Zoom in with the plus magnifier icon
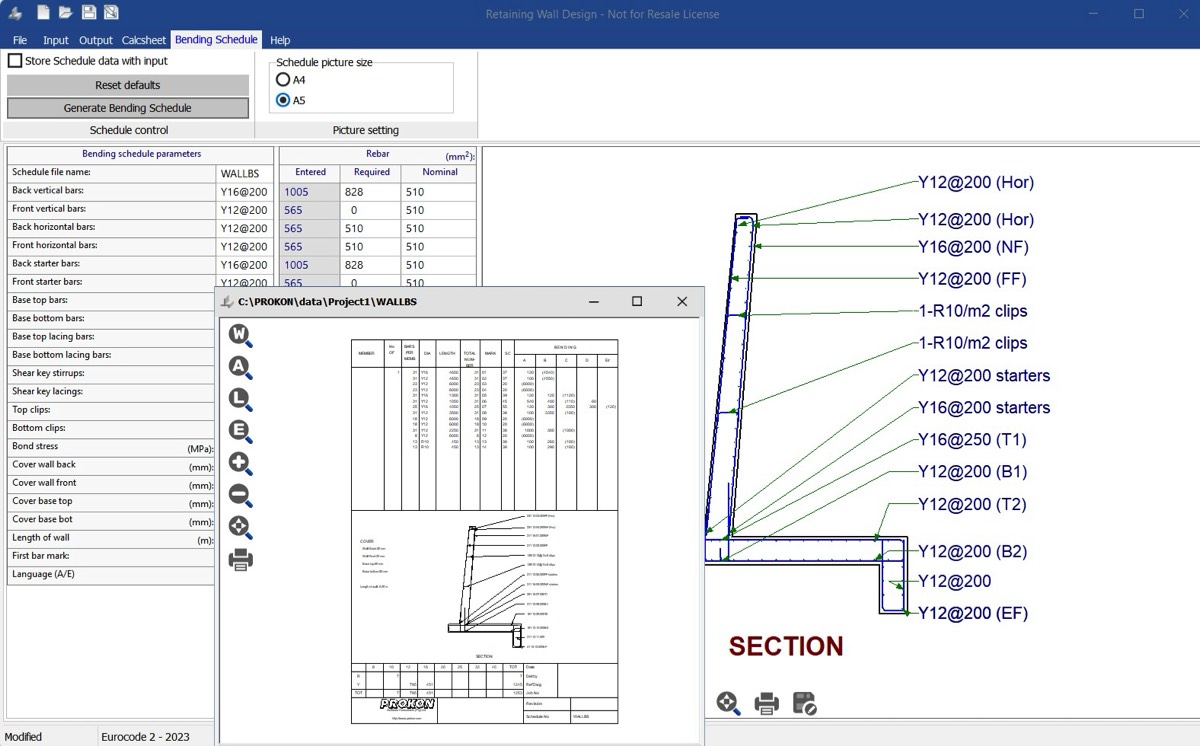This screenshot has height=746, width=1200. click(240, 464)
